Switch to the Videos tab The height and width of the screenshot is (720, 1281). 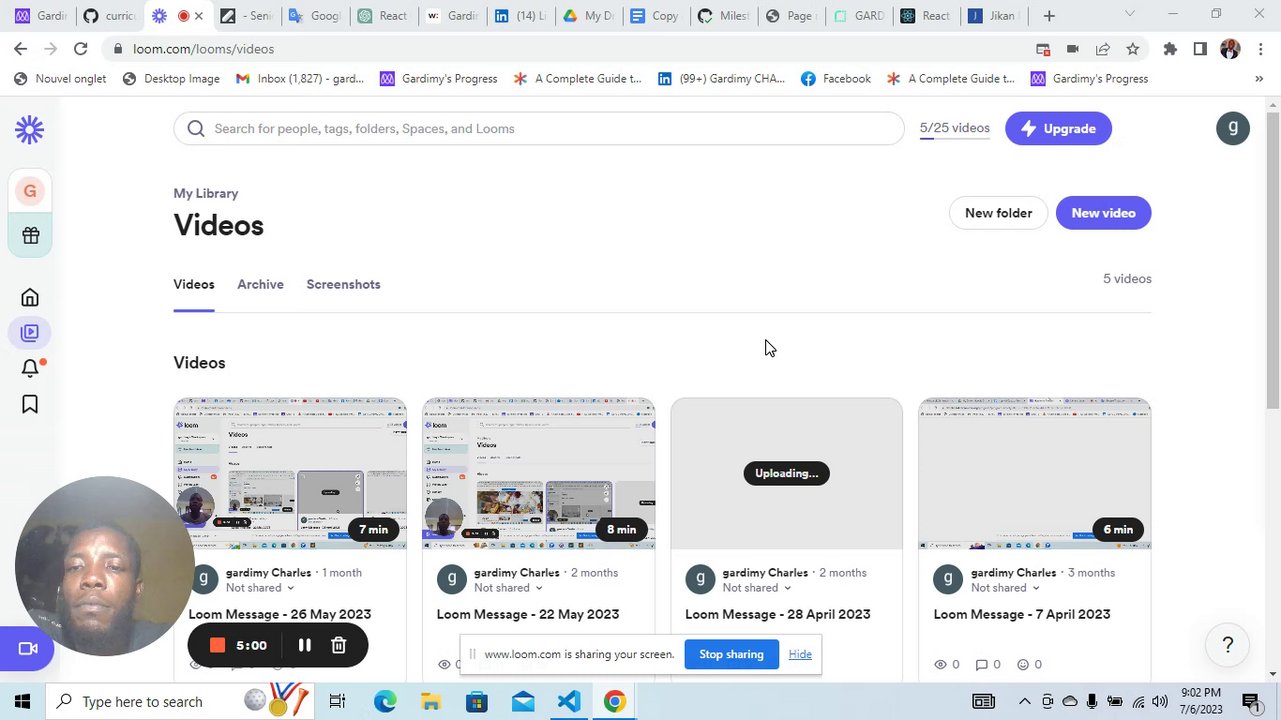194,285
